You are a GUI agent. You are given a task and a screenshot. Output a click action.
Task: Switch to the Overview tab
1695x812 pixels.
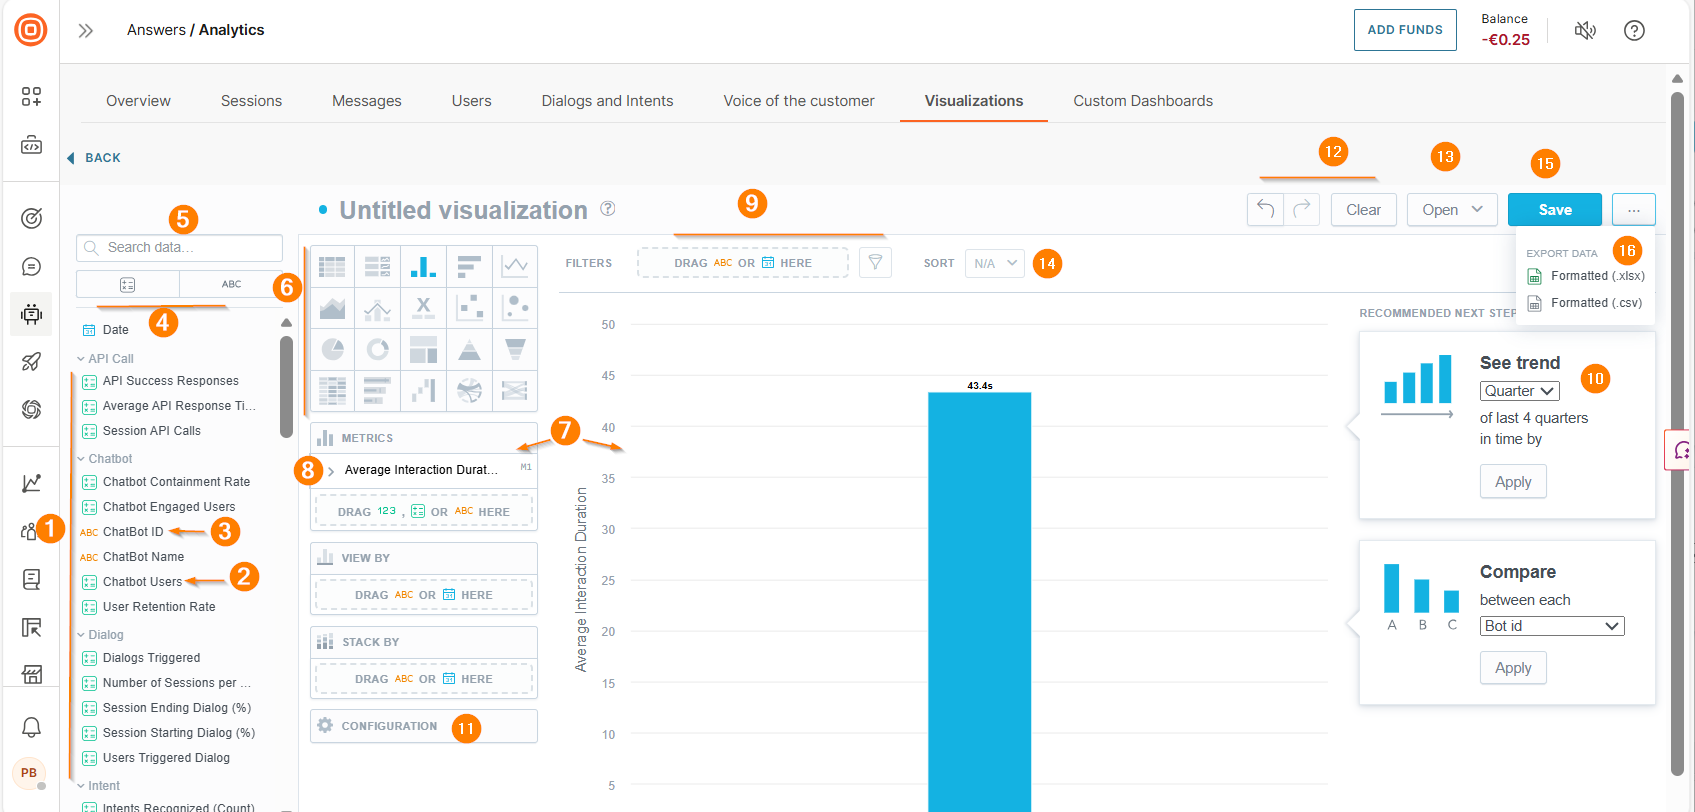138,101
